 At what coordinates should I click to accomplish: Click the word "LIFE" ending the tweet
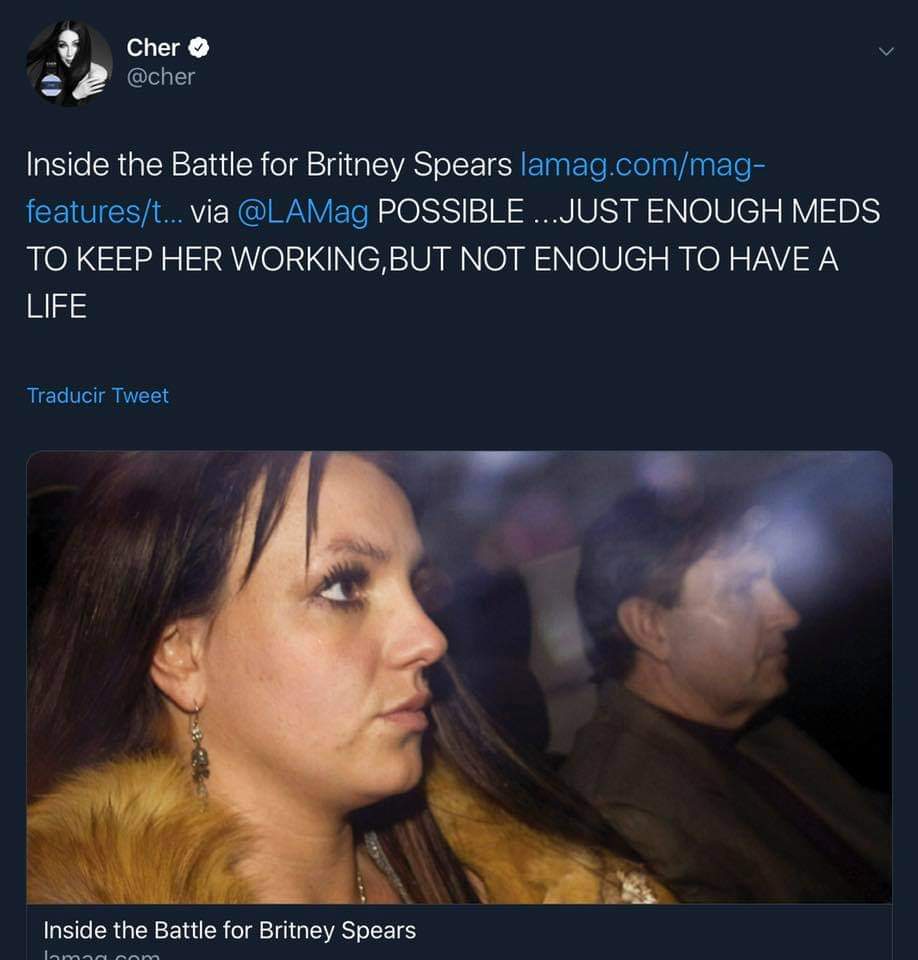57,306
